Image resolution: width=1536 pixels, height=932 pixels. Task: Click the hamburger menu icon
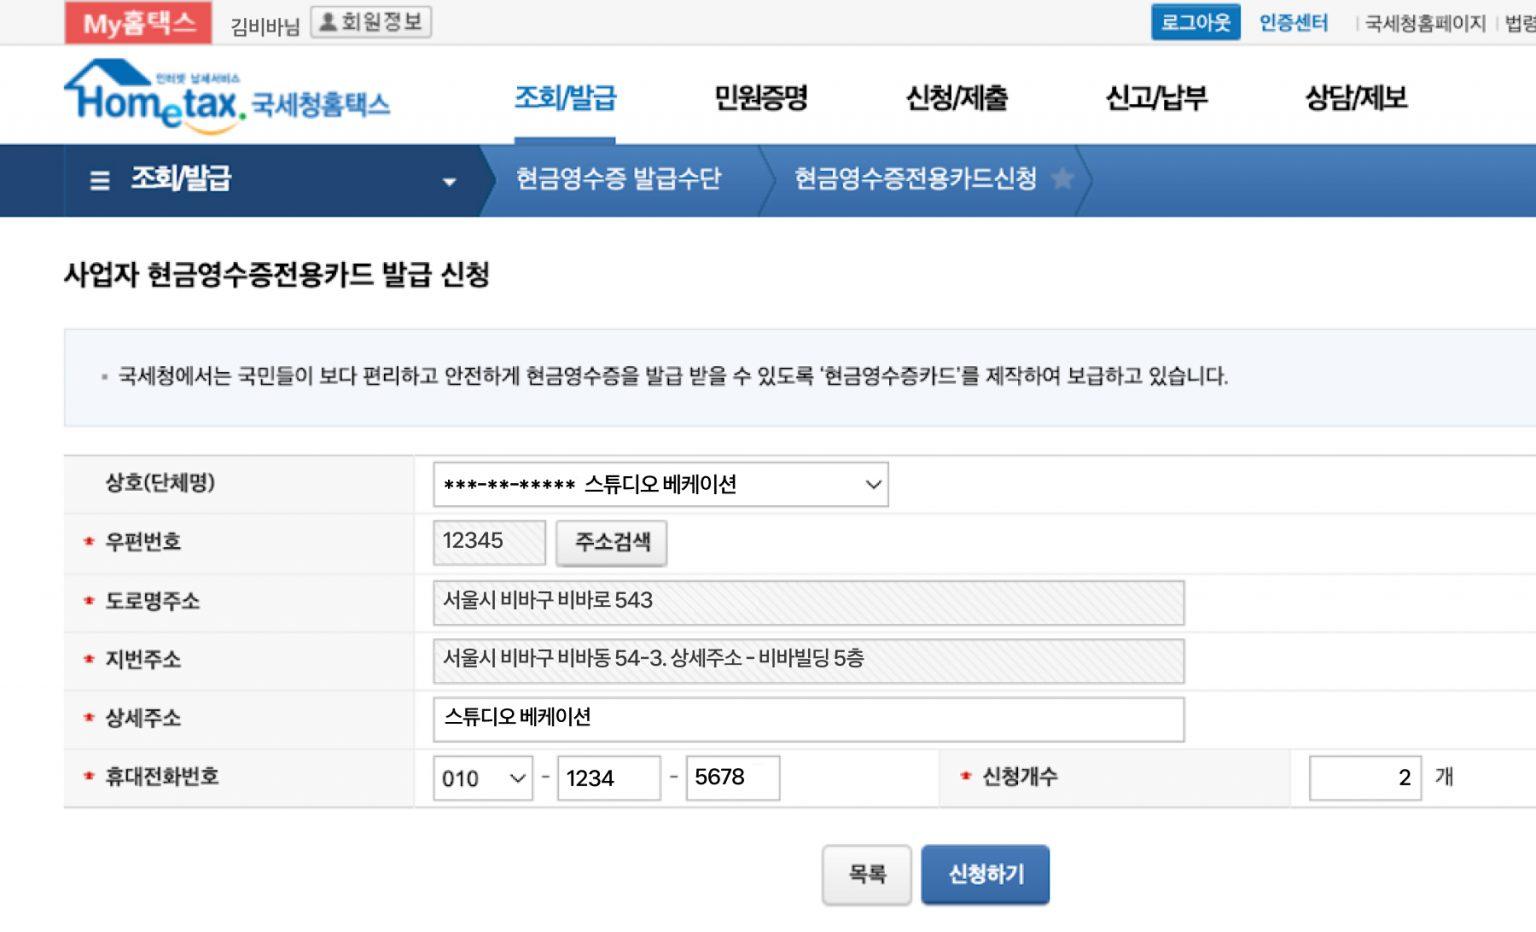100,180
